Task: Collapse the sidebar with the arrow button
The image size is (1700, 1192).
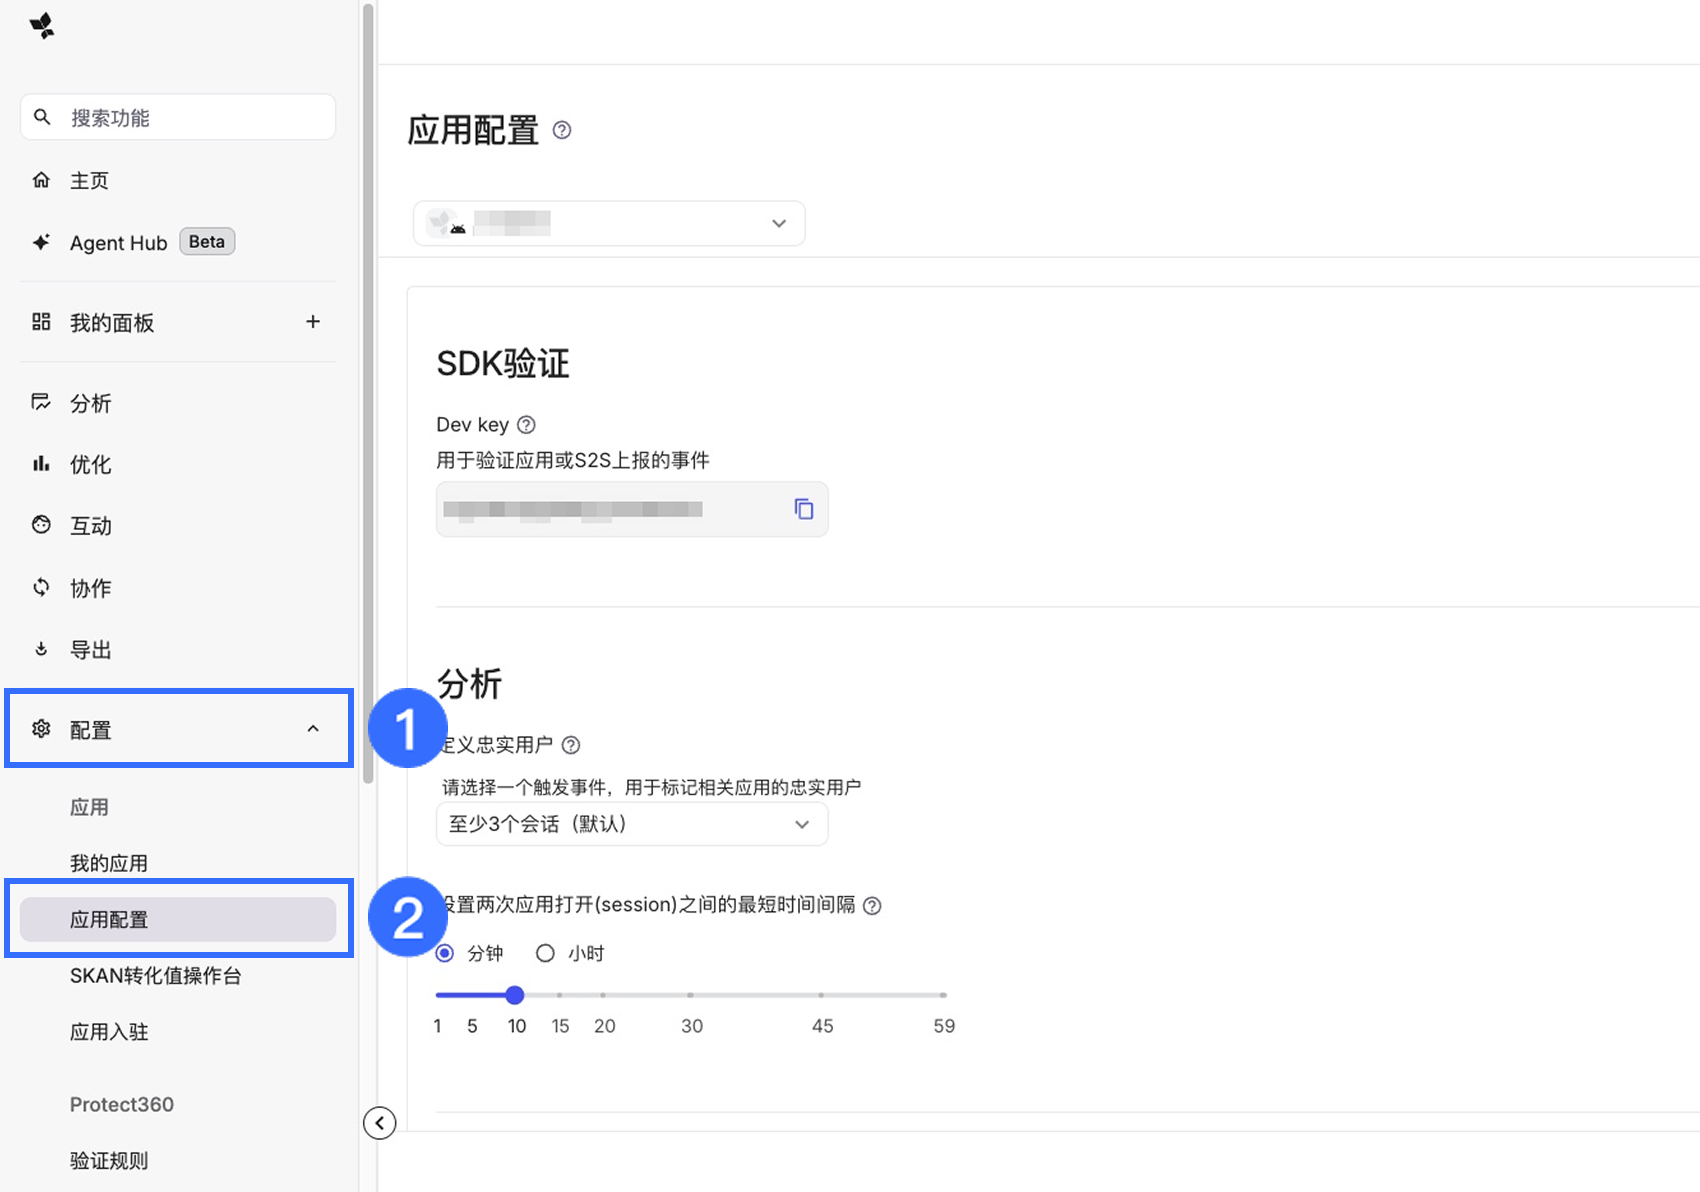Action: tap(380, 1123)
